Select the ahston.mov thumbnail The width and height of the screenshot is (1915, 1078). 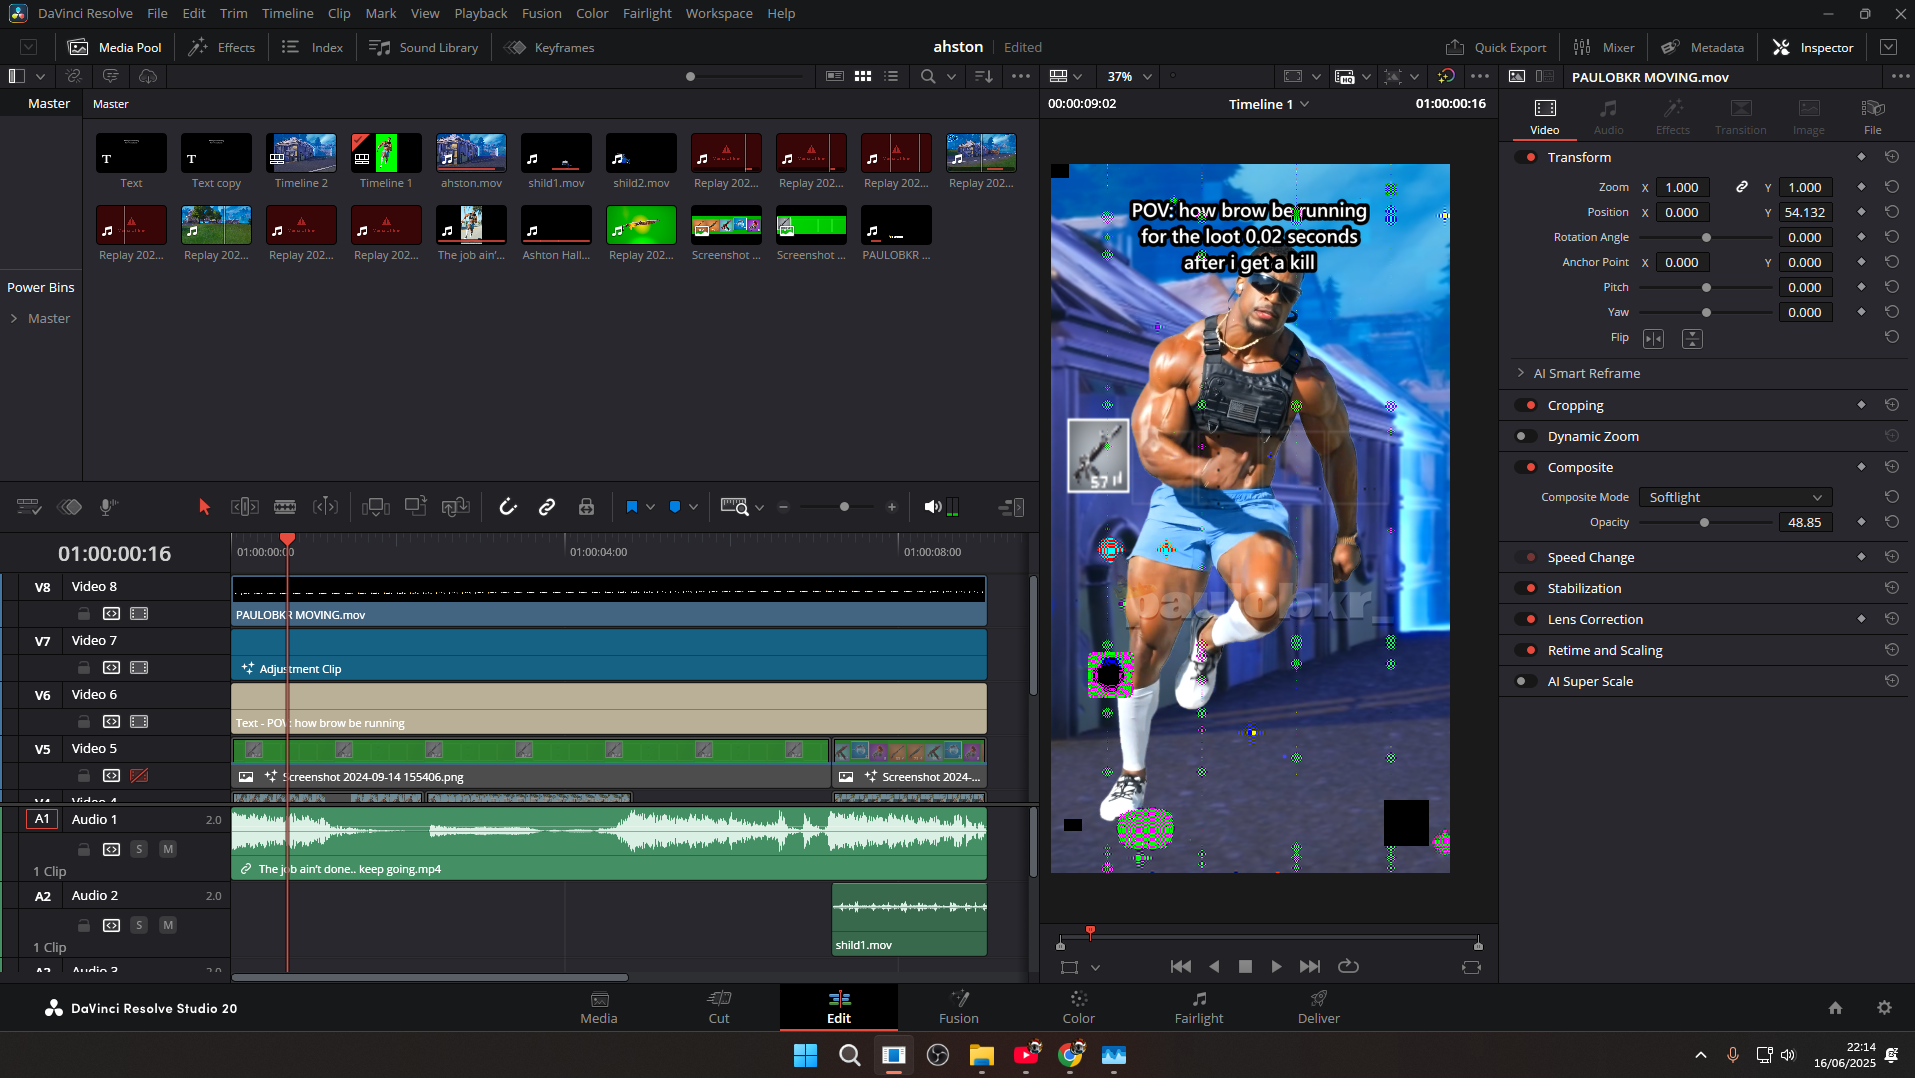[x=471, y=153]
